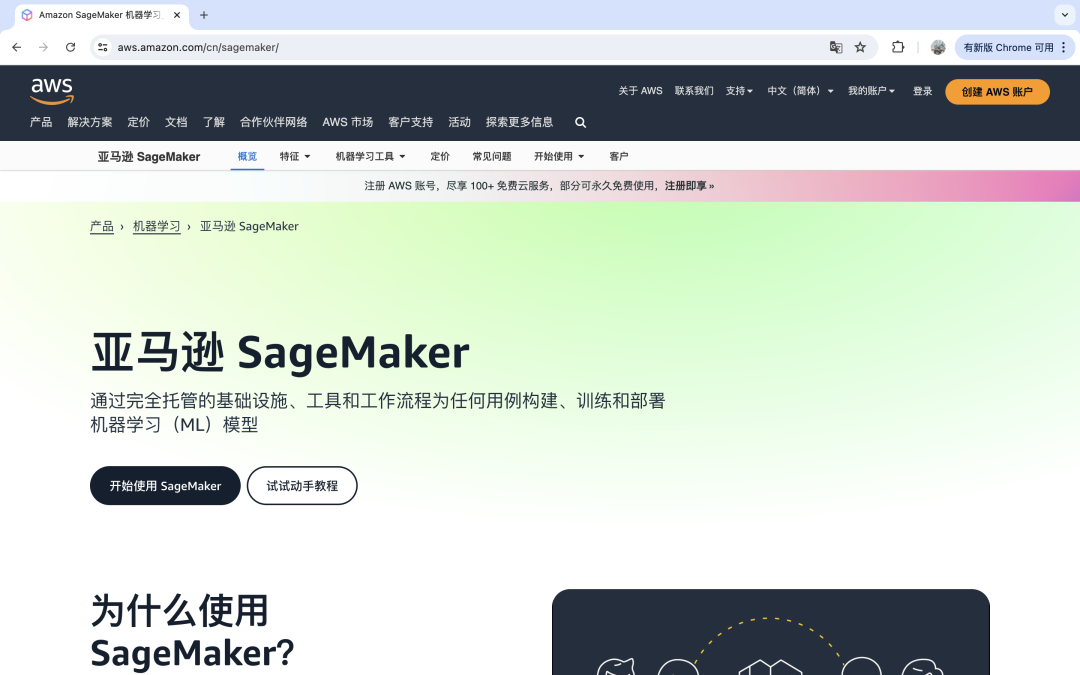Expand the 中文（简体）language selector

click(799, 90)
